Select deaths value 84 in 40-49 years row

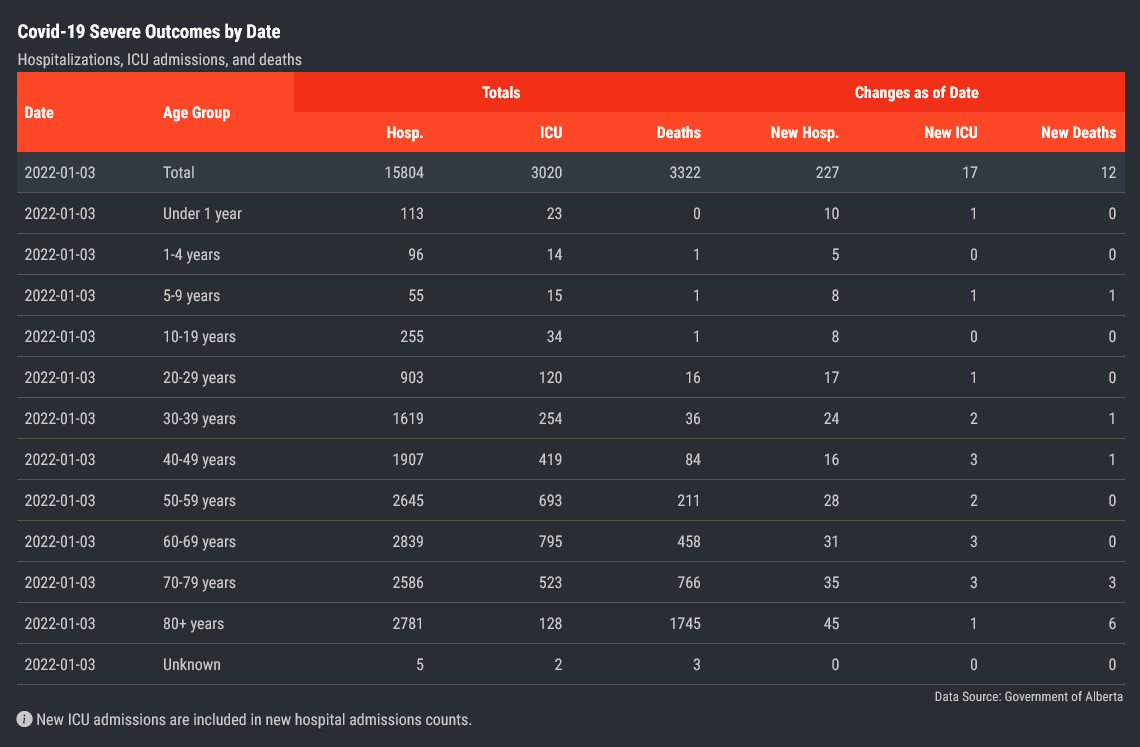tap(693, 460)
